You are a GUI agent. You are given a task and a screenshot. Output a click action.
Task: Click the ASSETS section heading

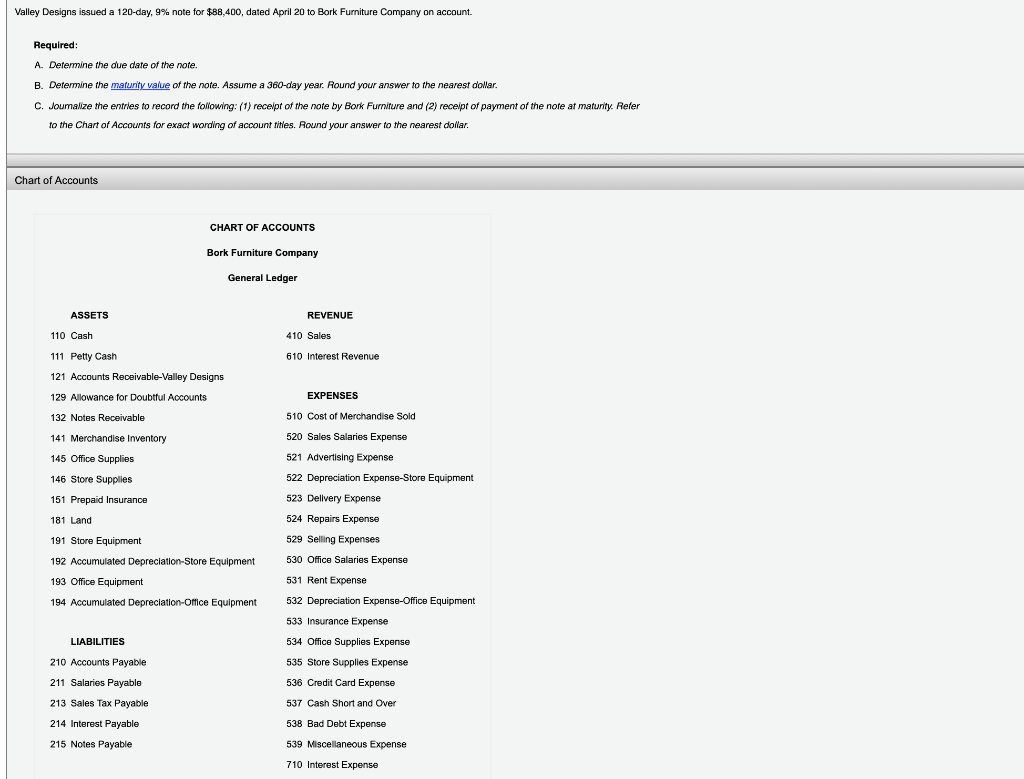(89, 315)
